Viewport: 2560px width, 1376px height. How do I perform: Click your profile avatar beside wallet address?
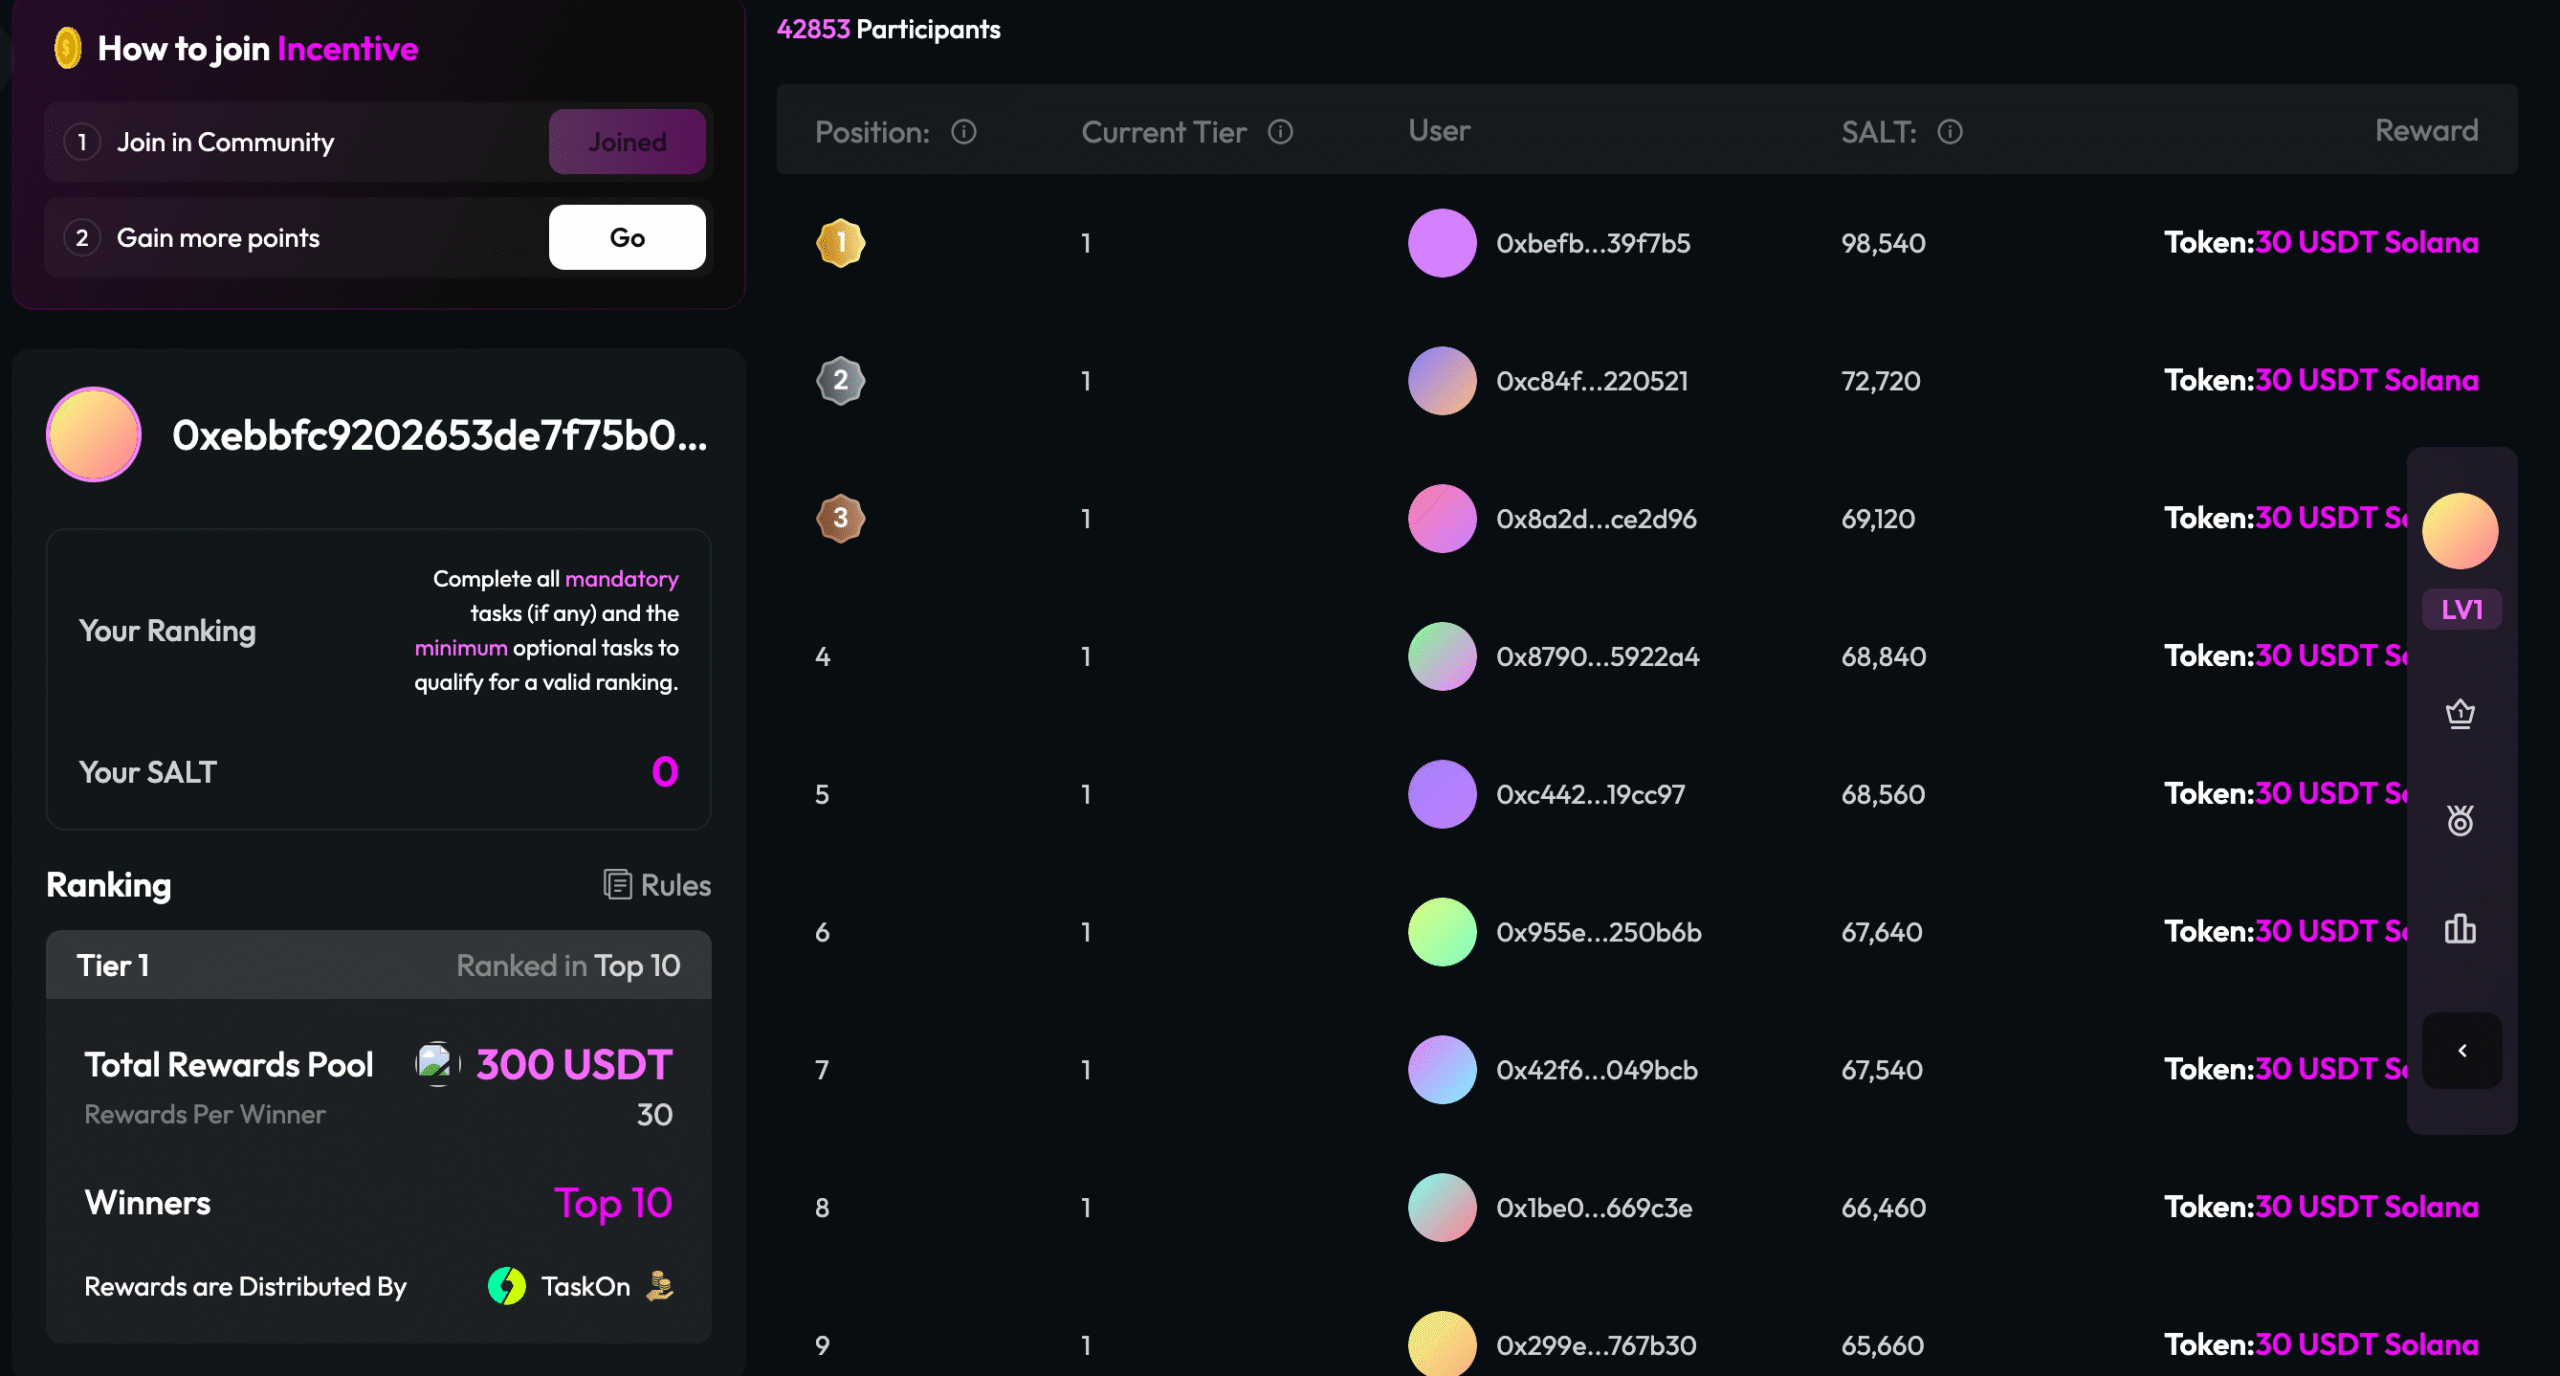94,435
